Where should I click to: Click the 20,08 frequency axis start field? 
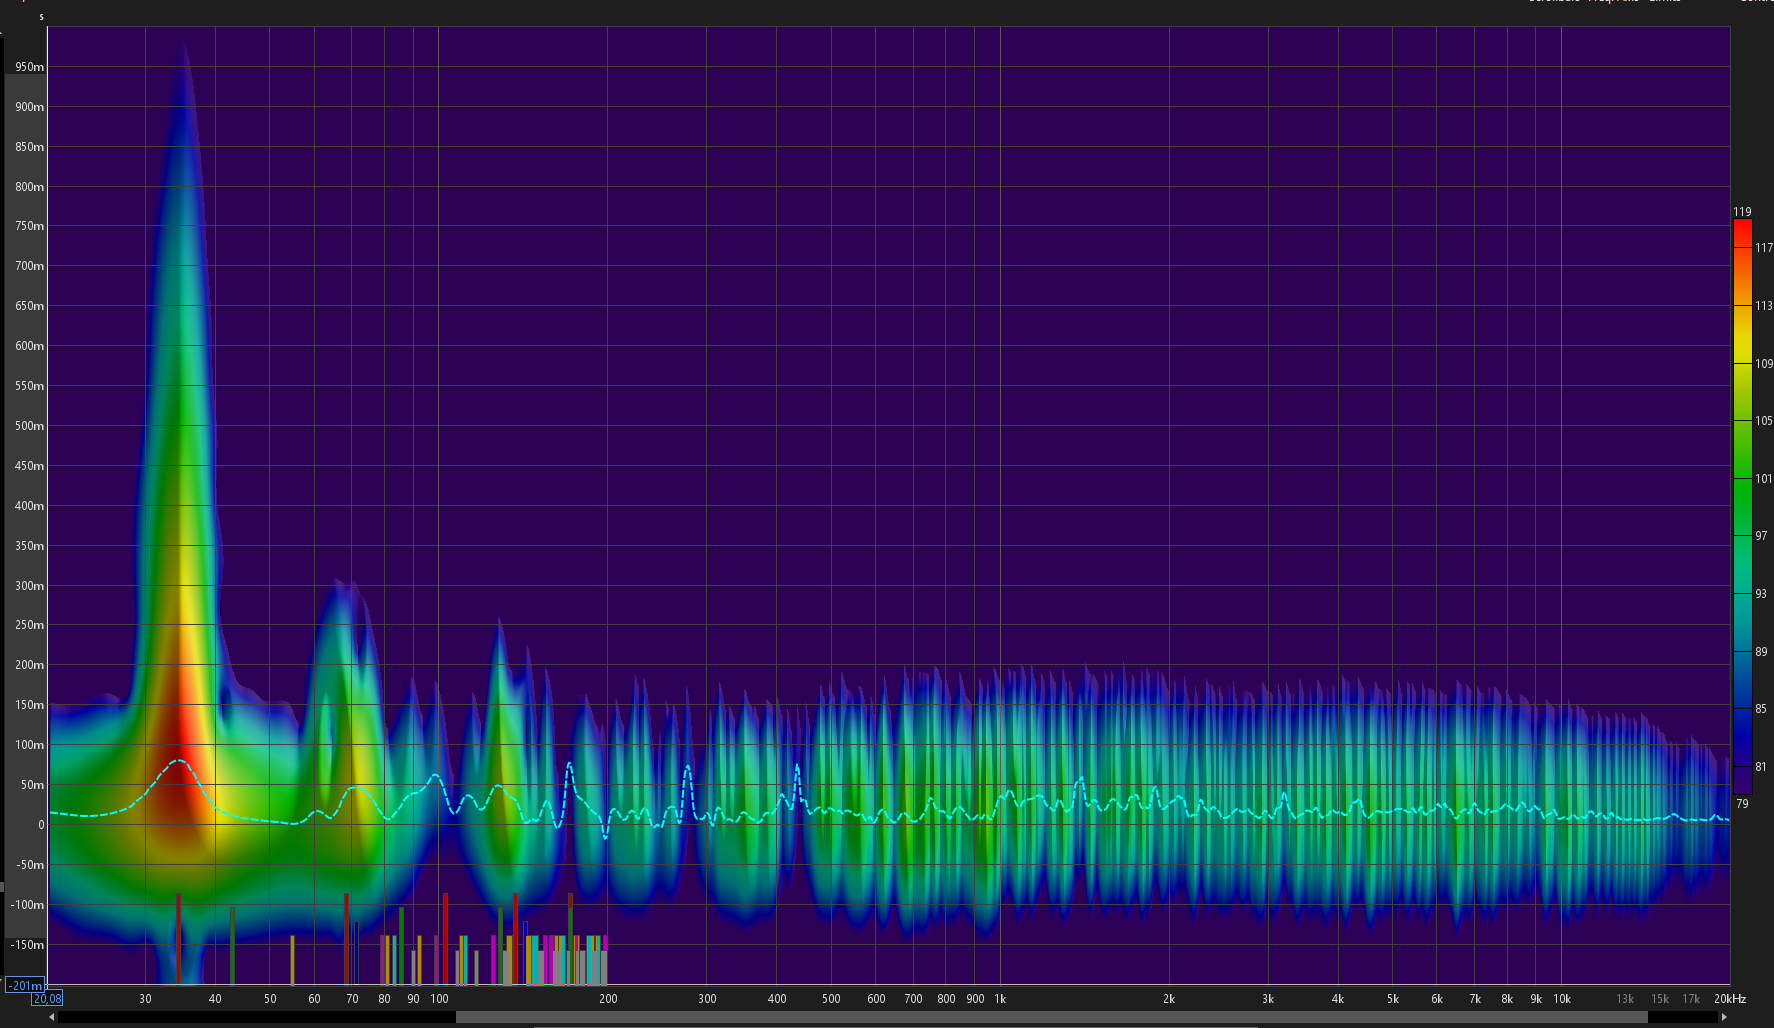(47, 998)
